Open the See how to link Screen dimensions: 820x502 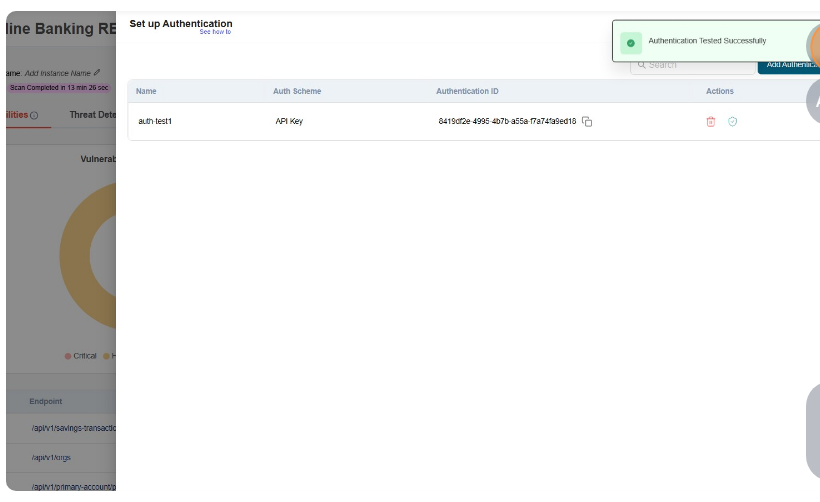pyautogui.click(x=215, y=32)
